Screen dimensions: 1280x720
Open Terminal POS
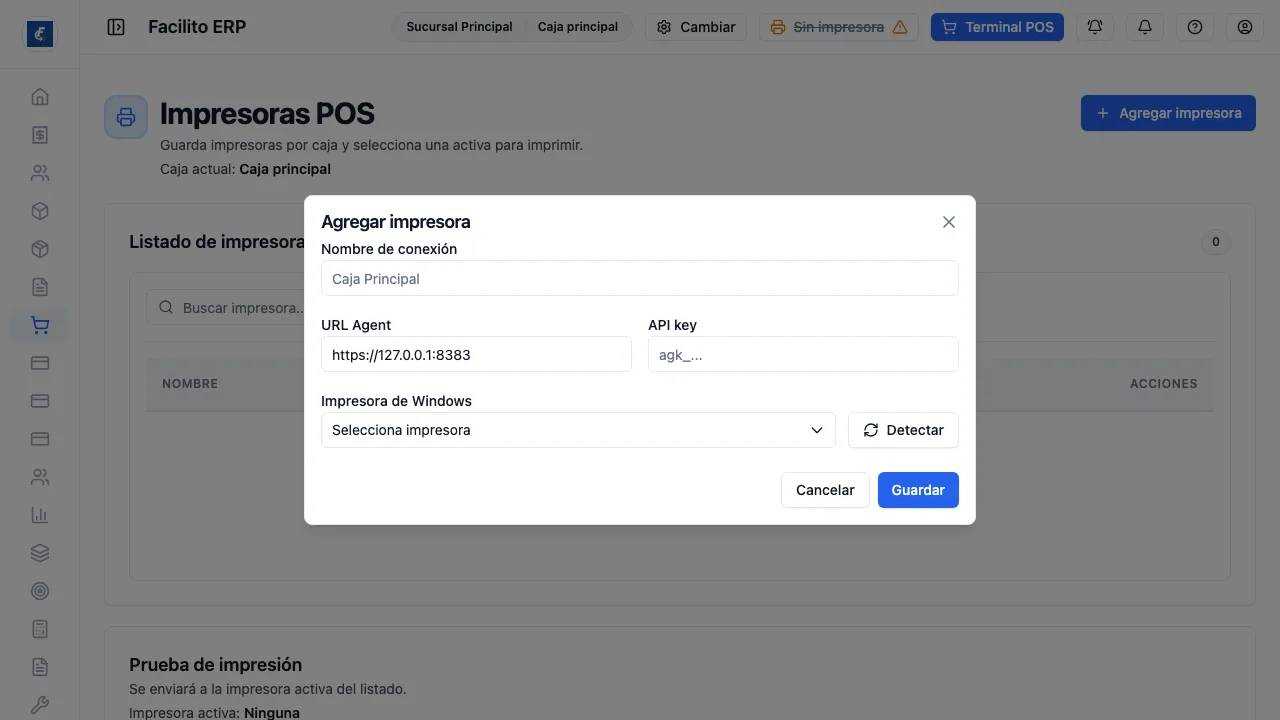tap(997, 27)
